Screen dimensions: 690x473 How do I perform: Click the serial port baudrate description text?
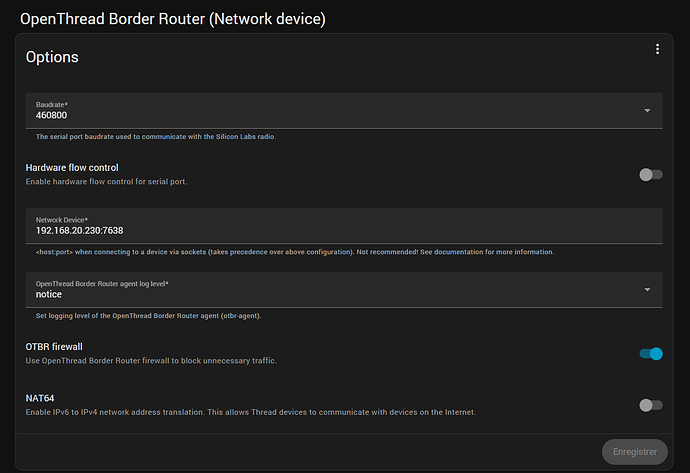(155, 137)
